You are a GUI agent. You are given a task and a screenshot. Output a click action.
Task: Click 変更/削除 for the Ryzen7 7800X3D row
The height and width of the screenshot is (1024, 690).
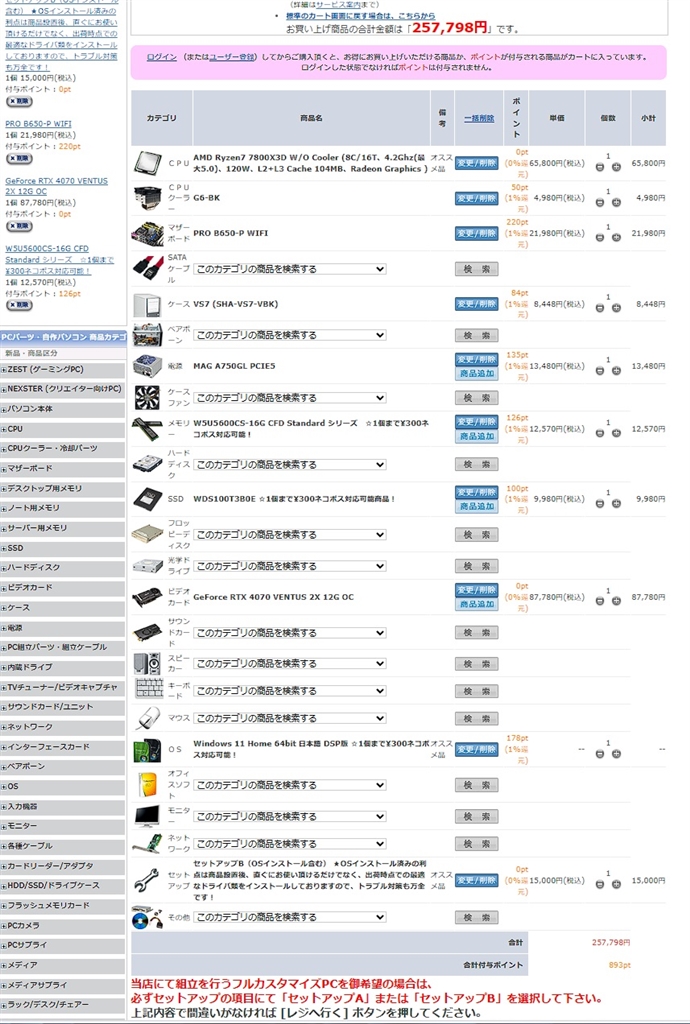point(477,163)
